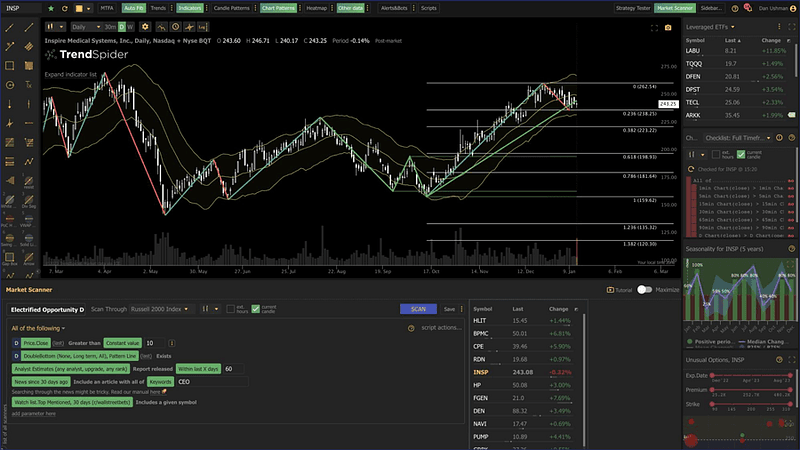Open the Heatmap tab
800x450 pixels.
click(x=316, y=8)
